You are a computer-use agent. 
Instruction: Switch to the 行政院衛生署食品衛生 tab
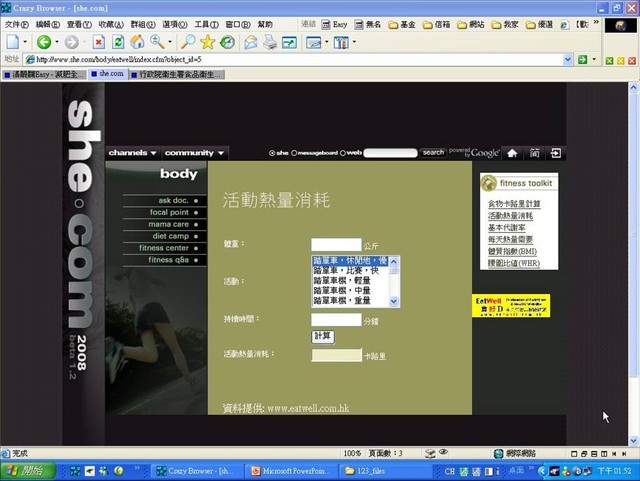[178, 74]
